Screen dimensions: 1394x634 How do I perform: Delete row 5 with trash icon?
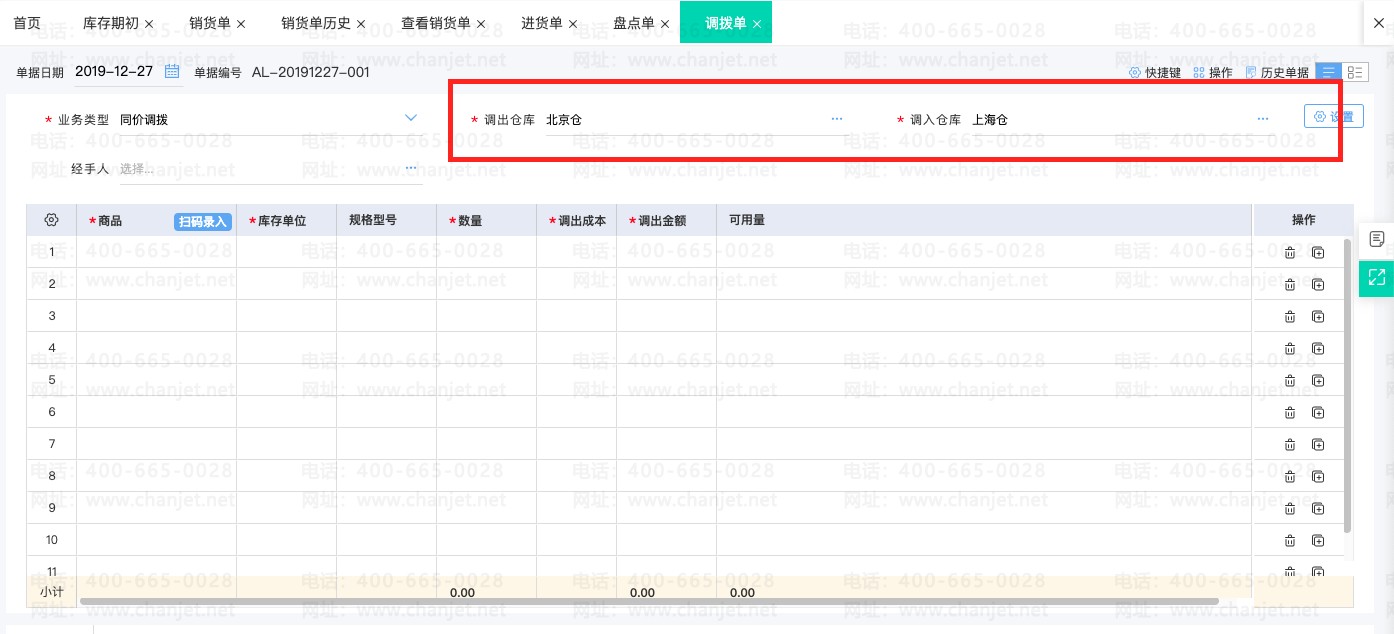coord(1290,381)
